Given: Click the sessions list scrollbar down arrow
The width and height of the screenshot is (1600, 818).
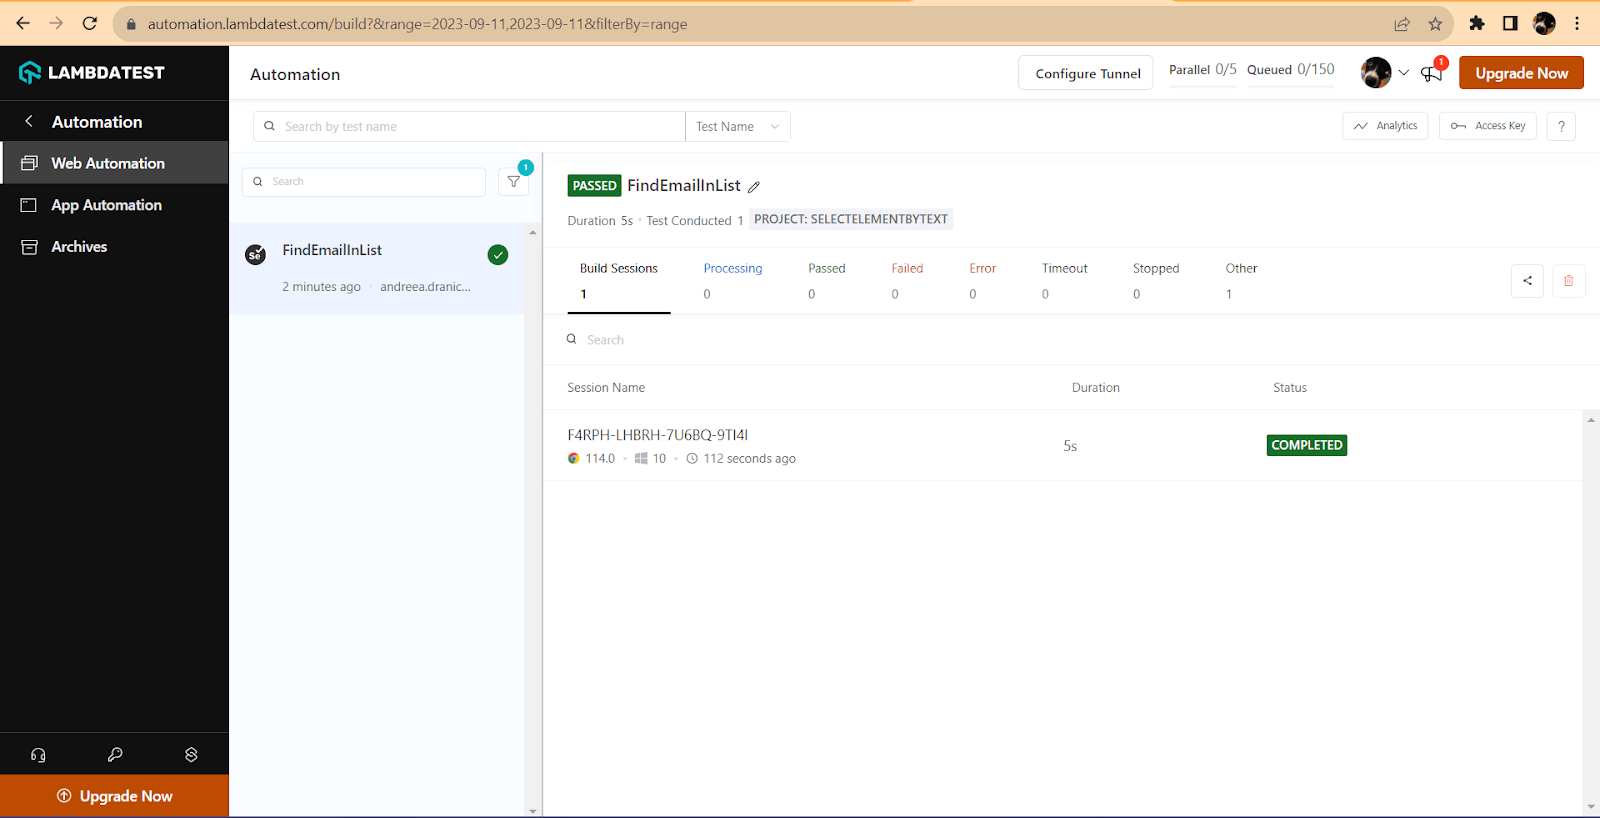Looking at the screenshot, I should point(1591,807).
